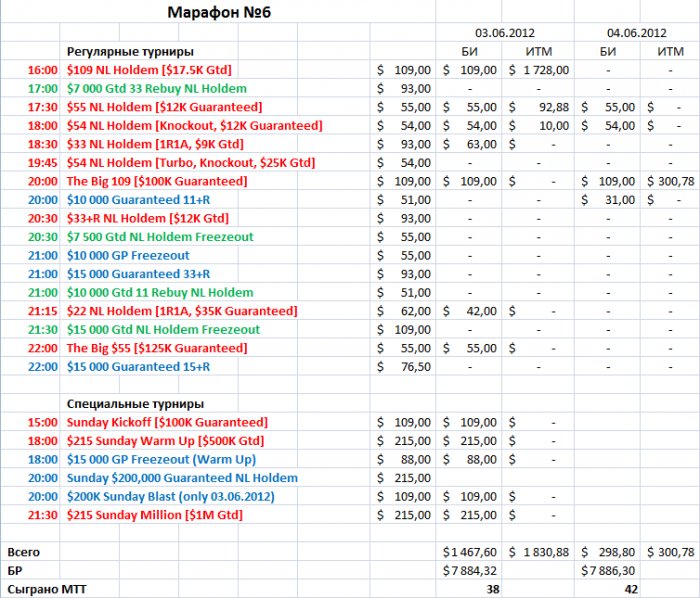Click the БР row label

tap(15, 571)
